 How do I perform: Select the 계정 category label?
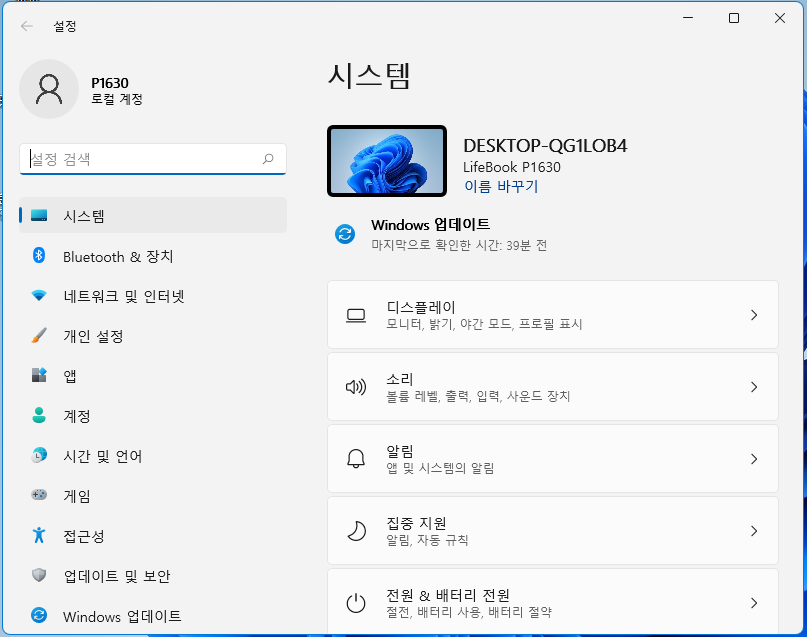(77, 416)
